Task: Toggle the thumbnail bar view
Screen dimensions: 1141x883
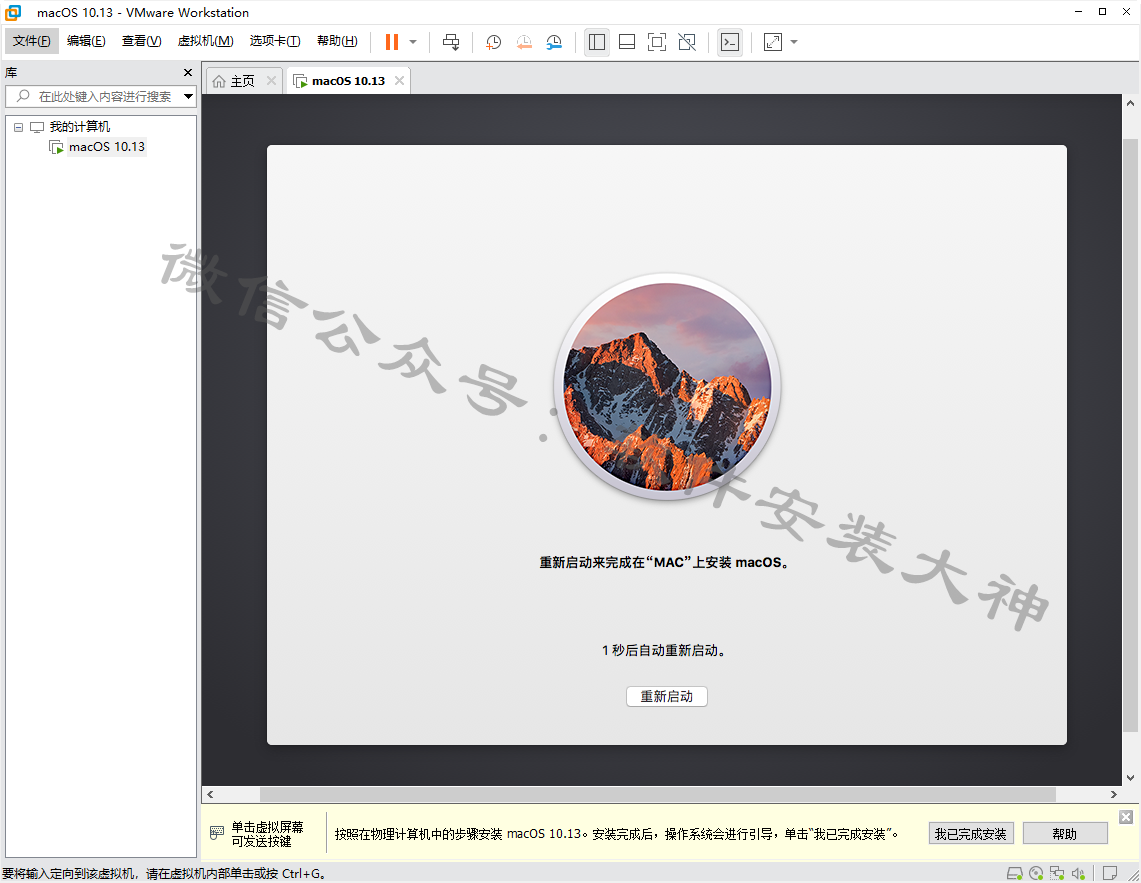Action: click(x=627, y=42)
